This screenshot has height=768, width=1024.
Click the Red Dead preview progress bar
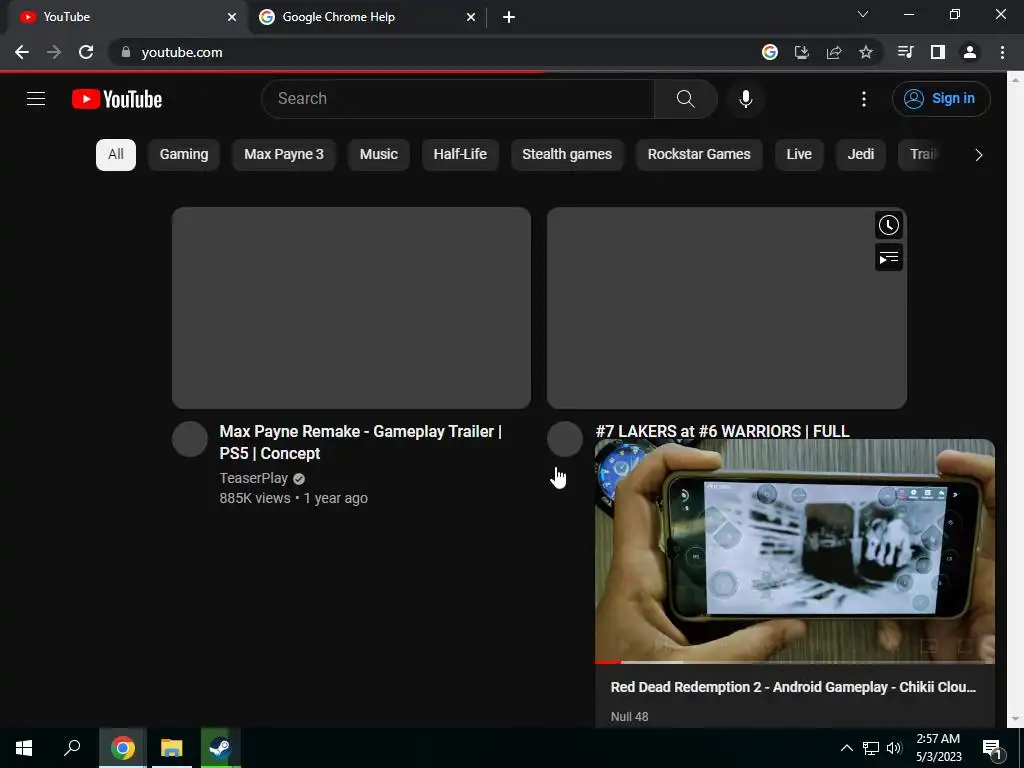pyautogui.click(x=795, y=662)
